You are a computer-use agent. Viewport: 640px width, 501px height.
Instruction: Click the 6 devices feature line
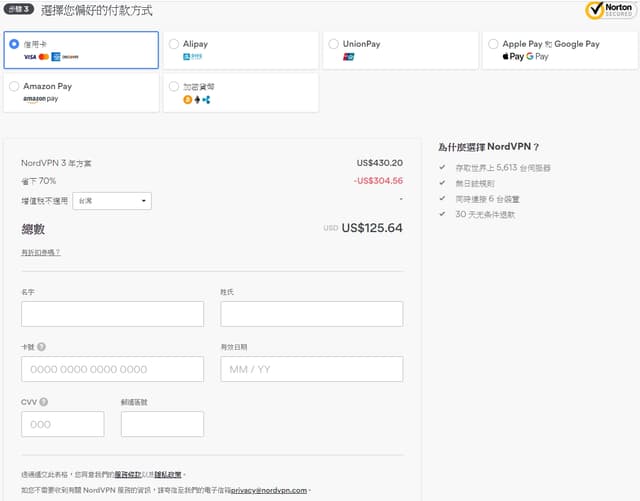coord(487,199)
